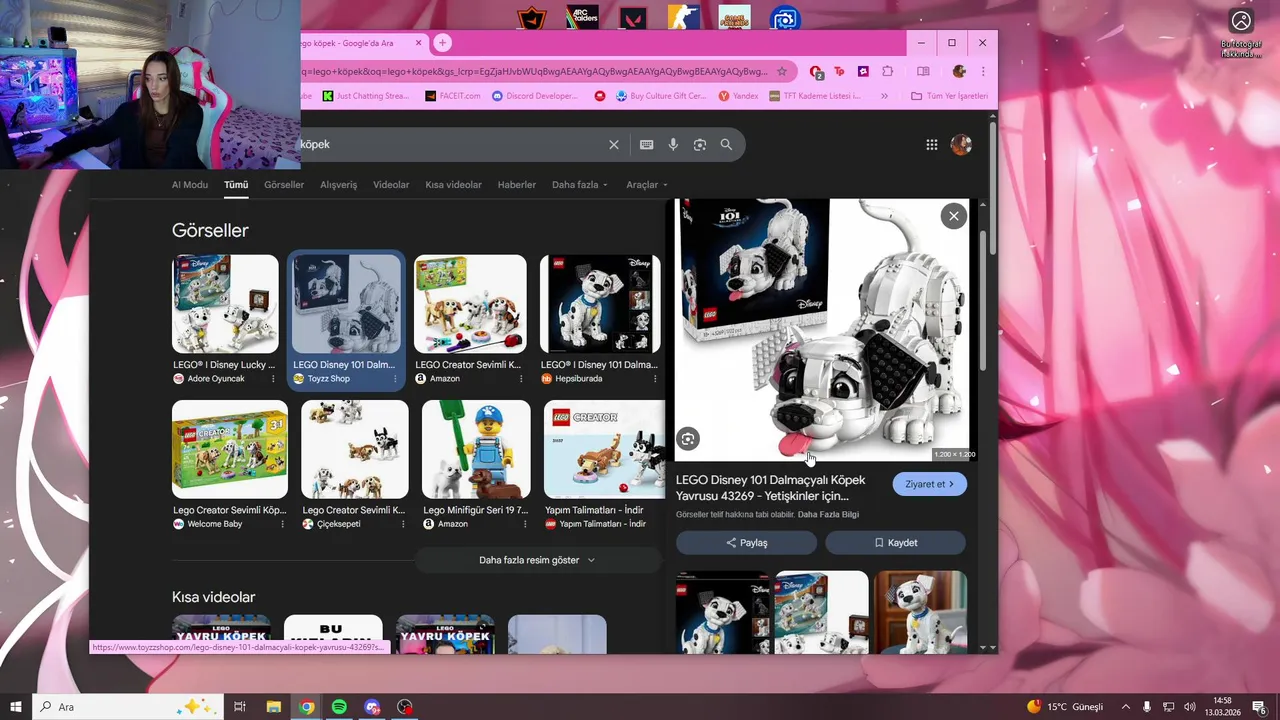Open the Amazon LEGO Creator Sevimli thumbnail
This screenshot has height=720, width=1280.
pos(470,304)
